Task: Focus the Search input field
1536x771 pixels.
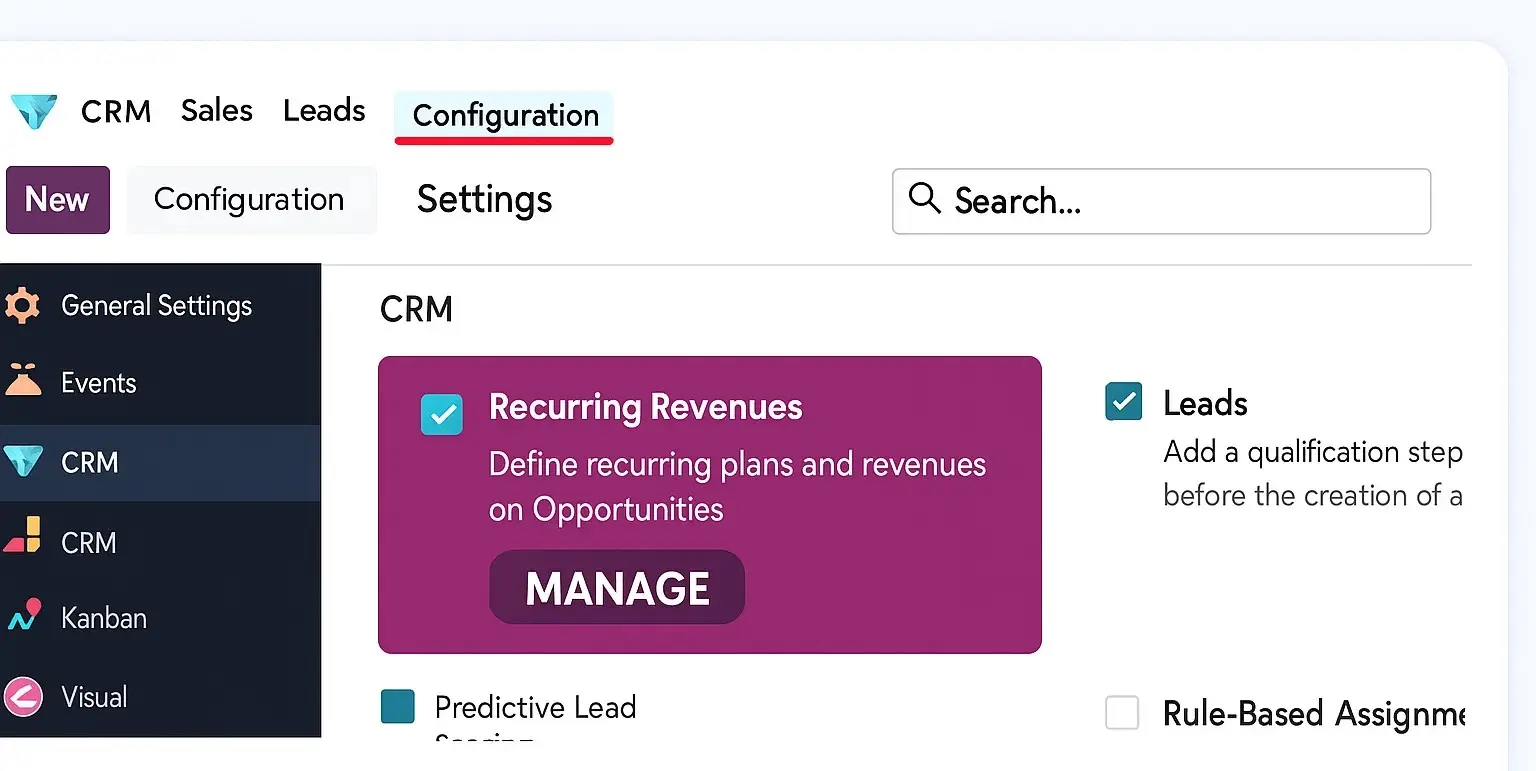Action: [1161, 201]
